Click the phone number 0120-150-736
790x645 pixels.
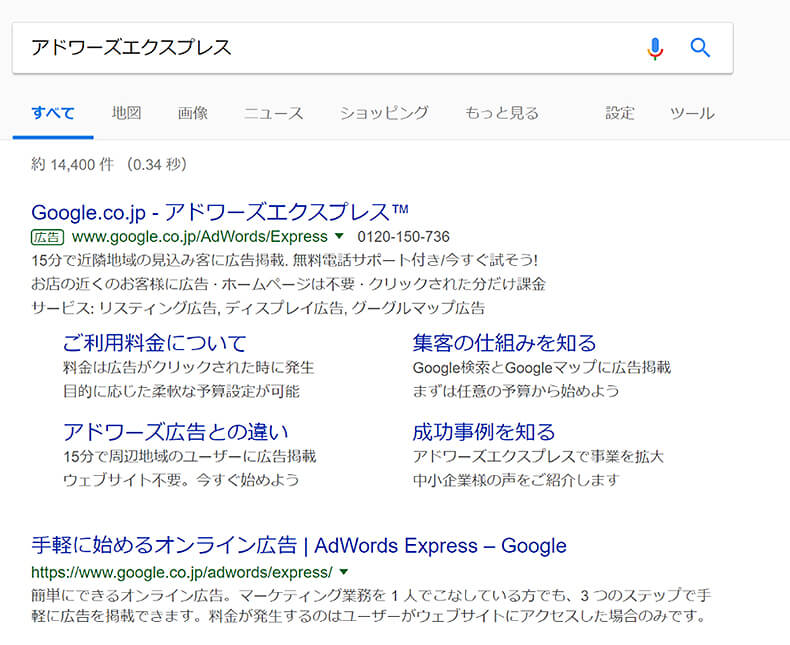coord(404,236)
